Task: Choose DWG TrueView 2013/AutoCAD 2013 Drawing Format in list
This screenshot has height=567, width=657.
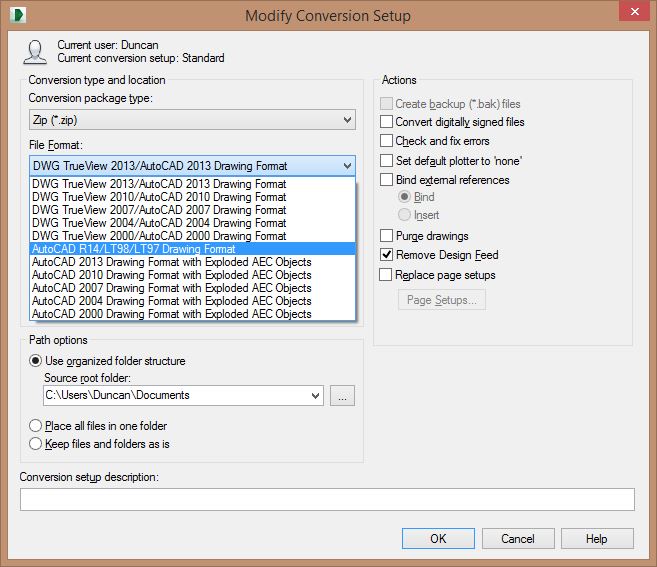Action: [x=192, y=184]
